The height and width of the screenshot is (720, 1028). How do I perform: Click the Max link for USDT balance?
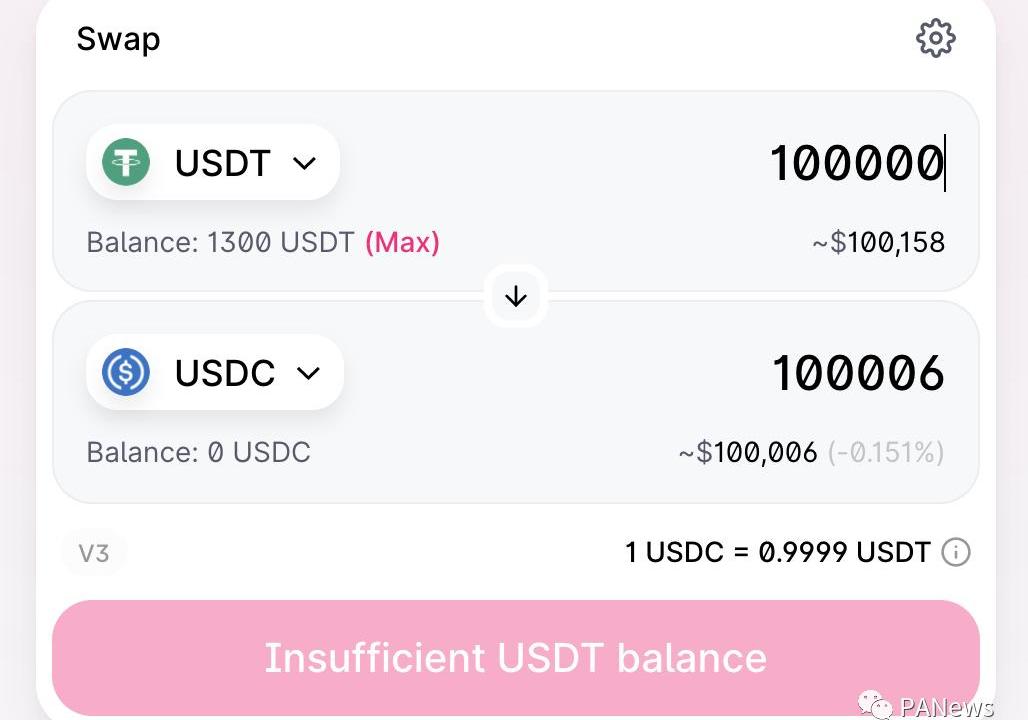pos(402,242)
